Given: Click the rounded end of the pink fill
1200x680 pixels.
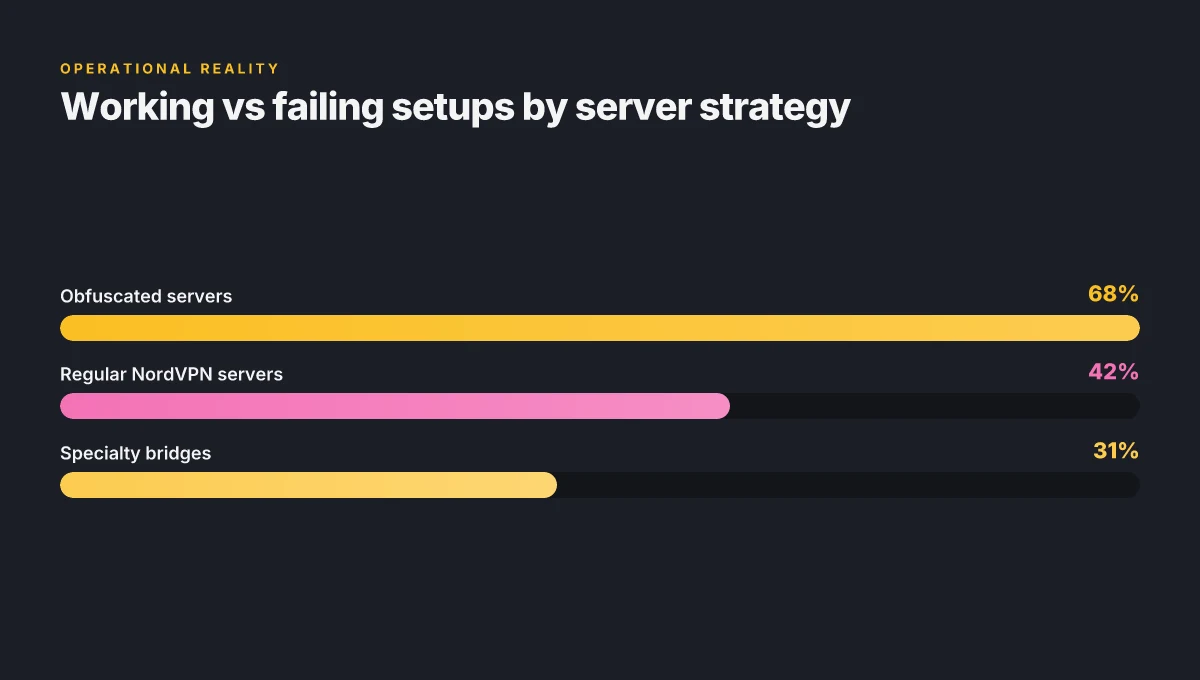Looking at the screenshot, I should pyautogui.click(x=720, y=406).
